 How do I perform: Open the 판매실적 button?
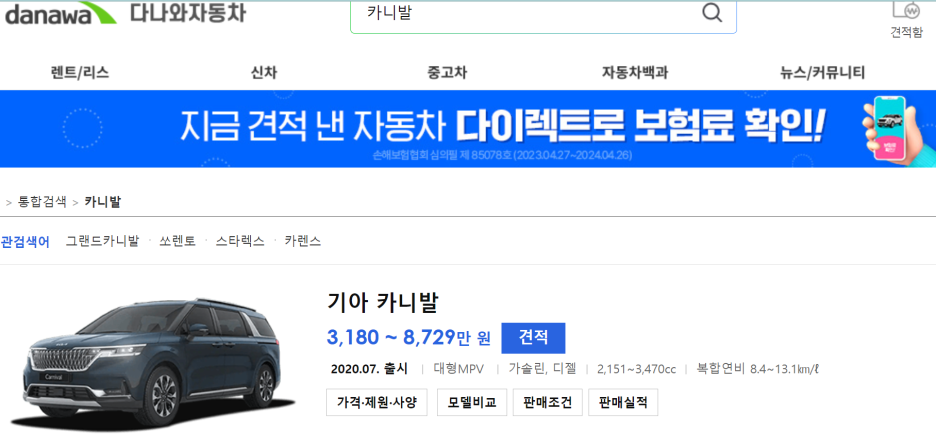[x=623, y=402]
